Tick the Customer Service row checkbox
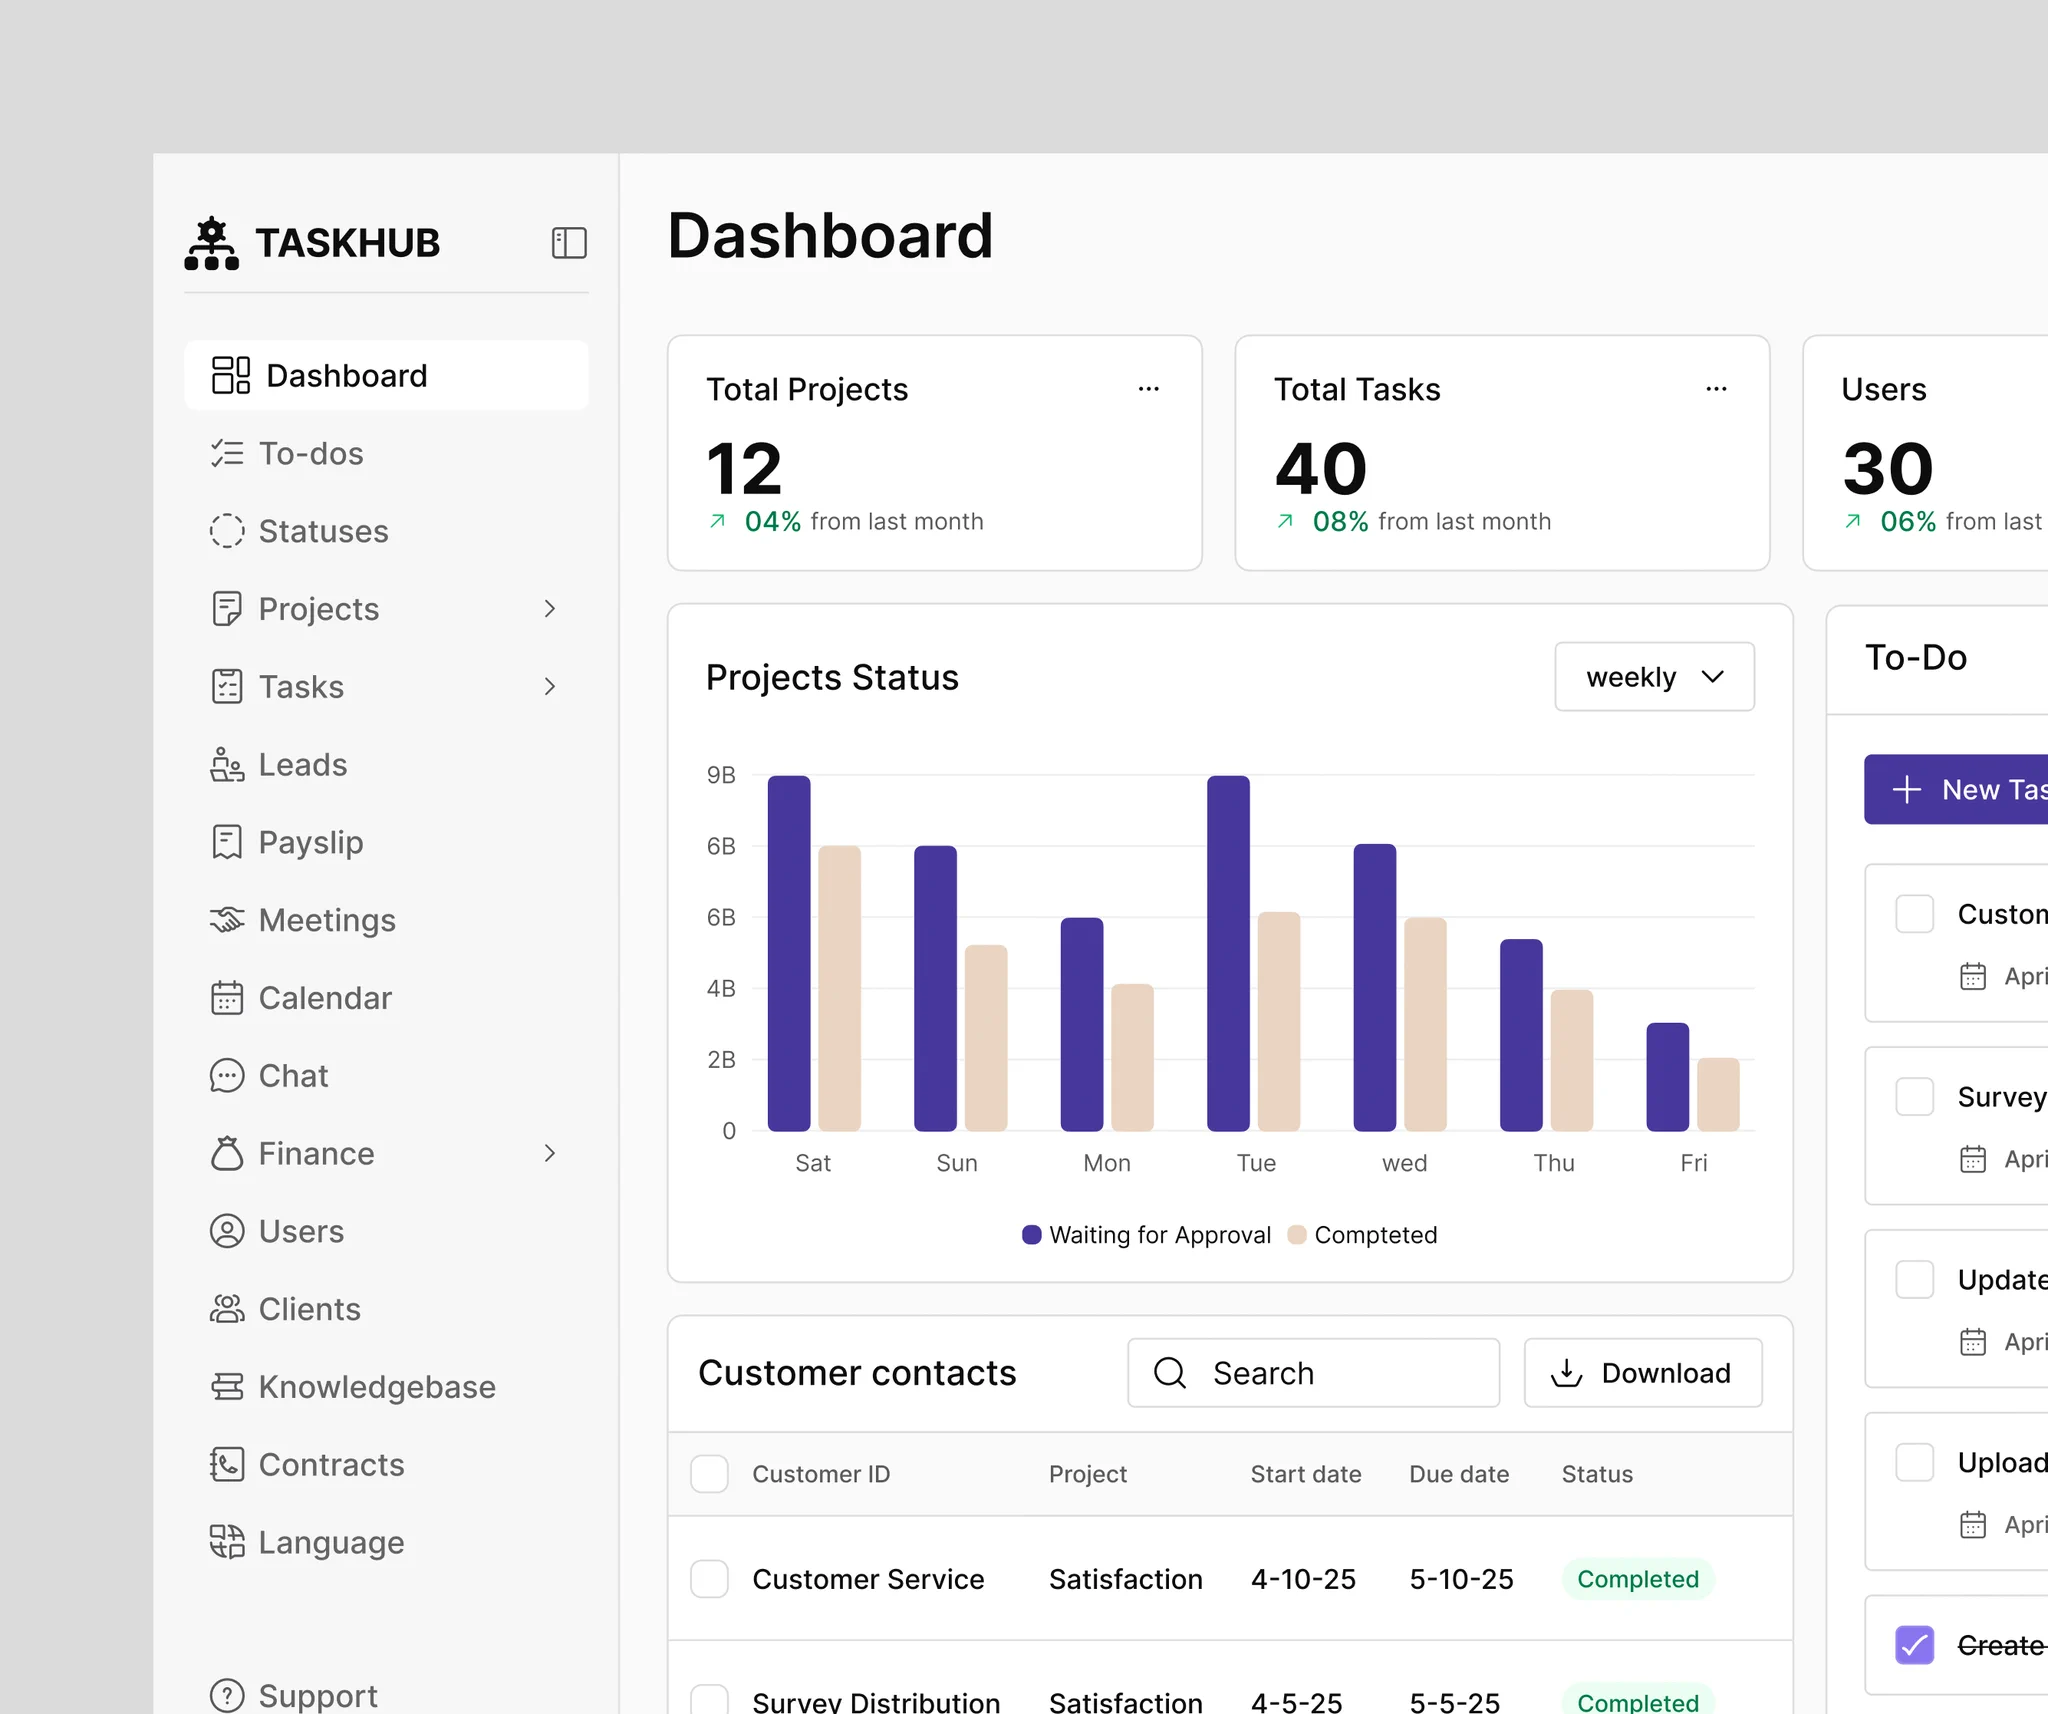 click(709, 1579)
